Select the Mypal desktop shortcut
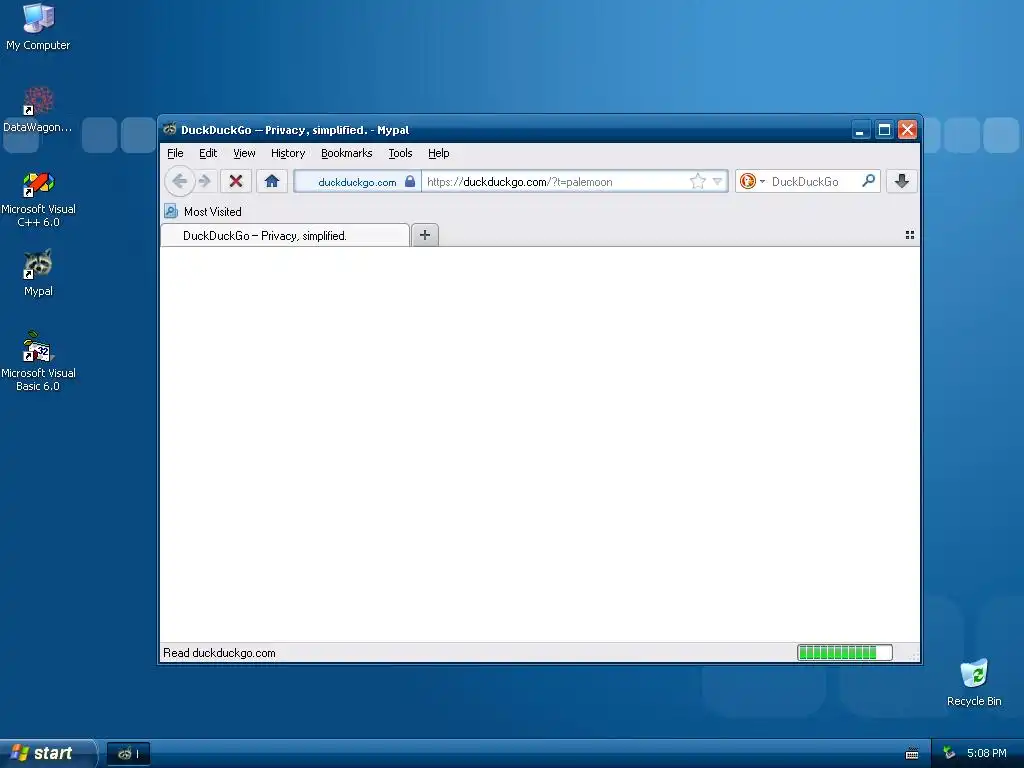 pos(38,273)
